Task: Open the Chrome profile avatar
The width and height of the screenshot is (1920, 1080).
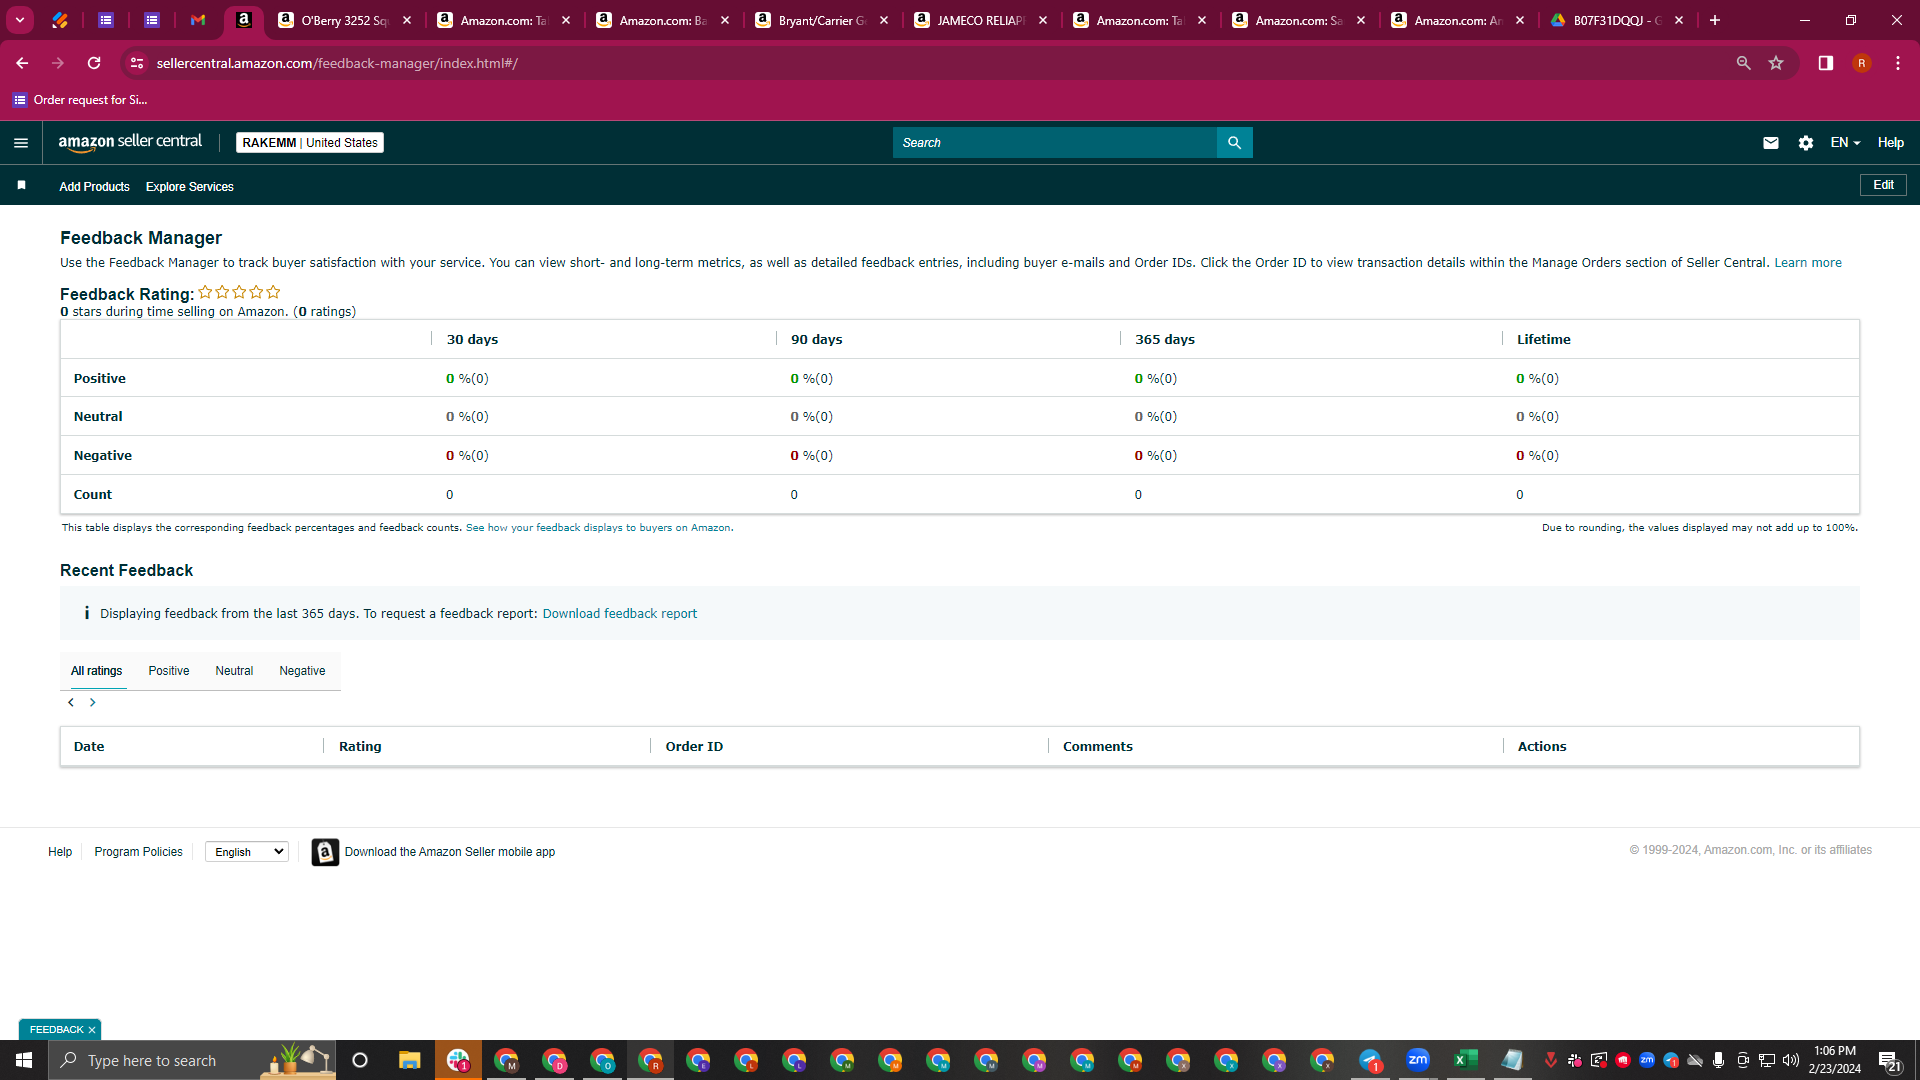Action: [x=1861, y=63]
